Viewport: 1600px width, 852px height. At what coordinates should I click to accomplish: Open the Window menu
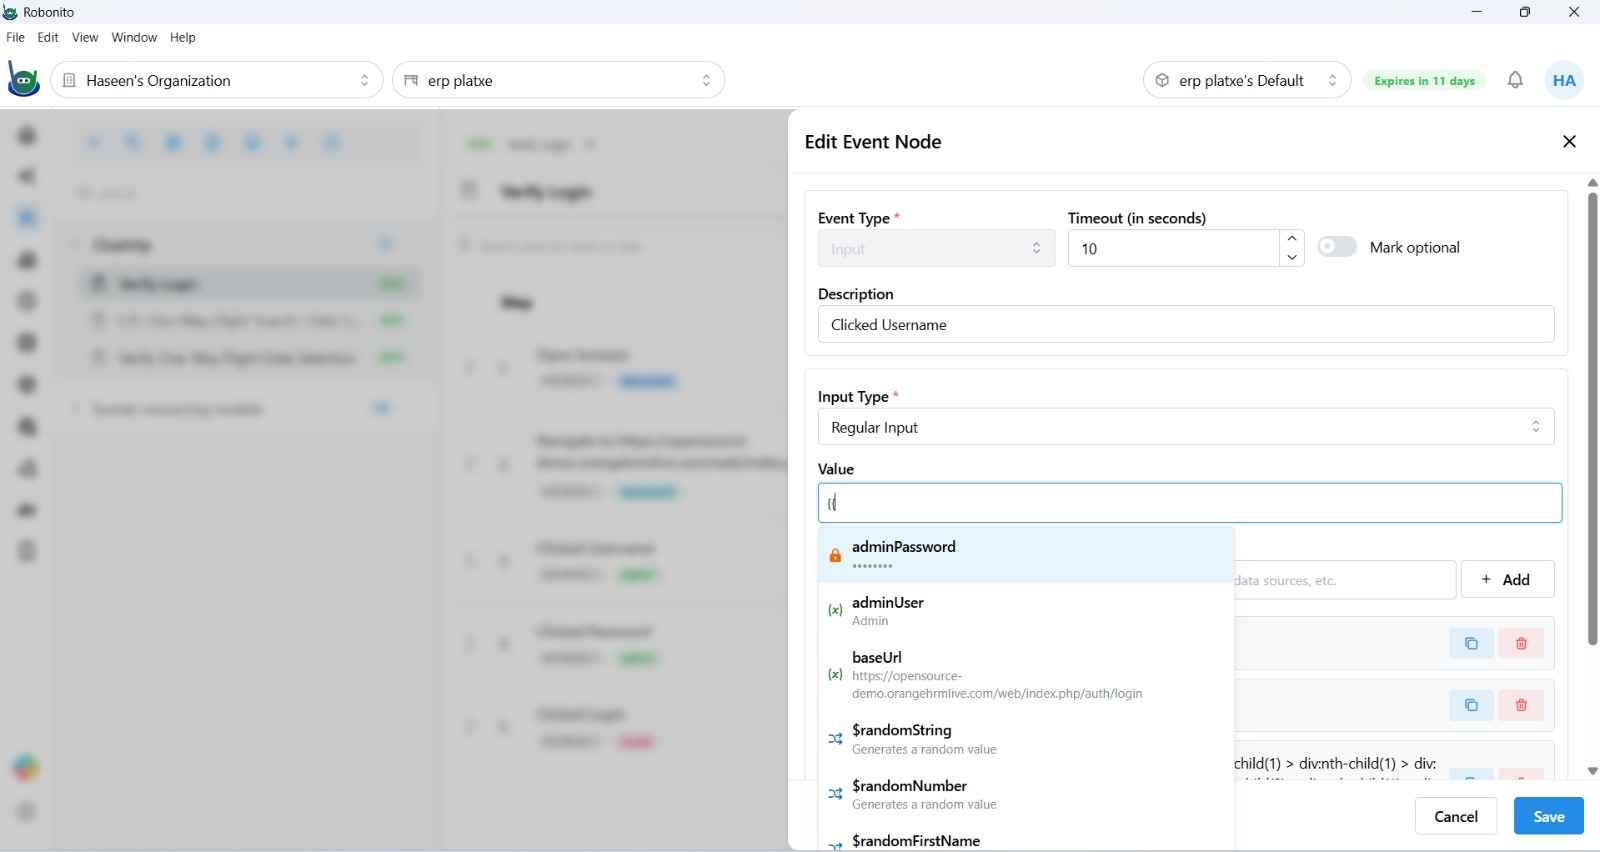pos(134,37)
